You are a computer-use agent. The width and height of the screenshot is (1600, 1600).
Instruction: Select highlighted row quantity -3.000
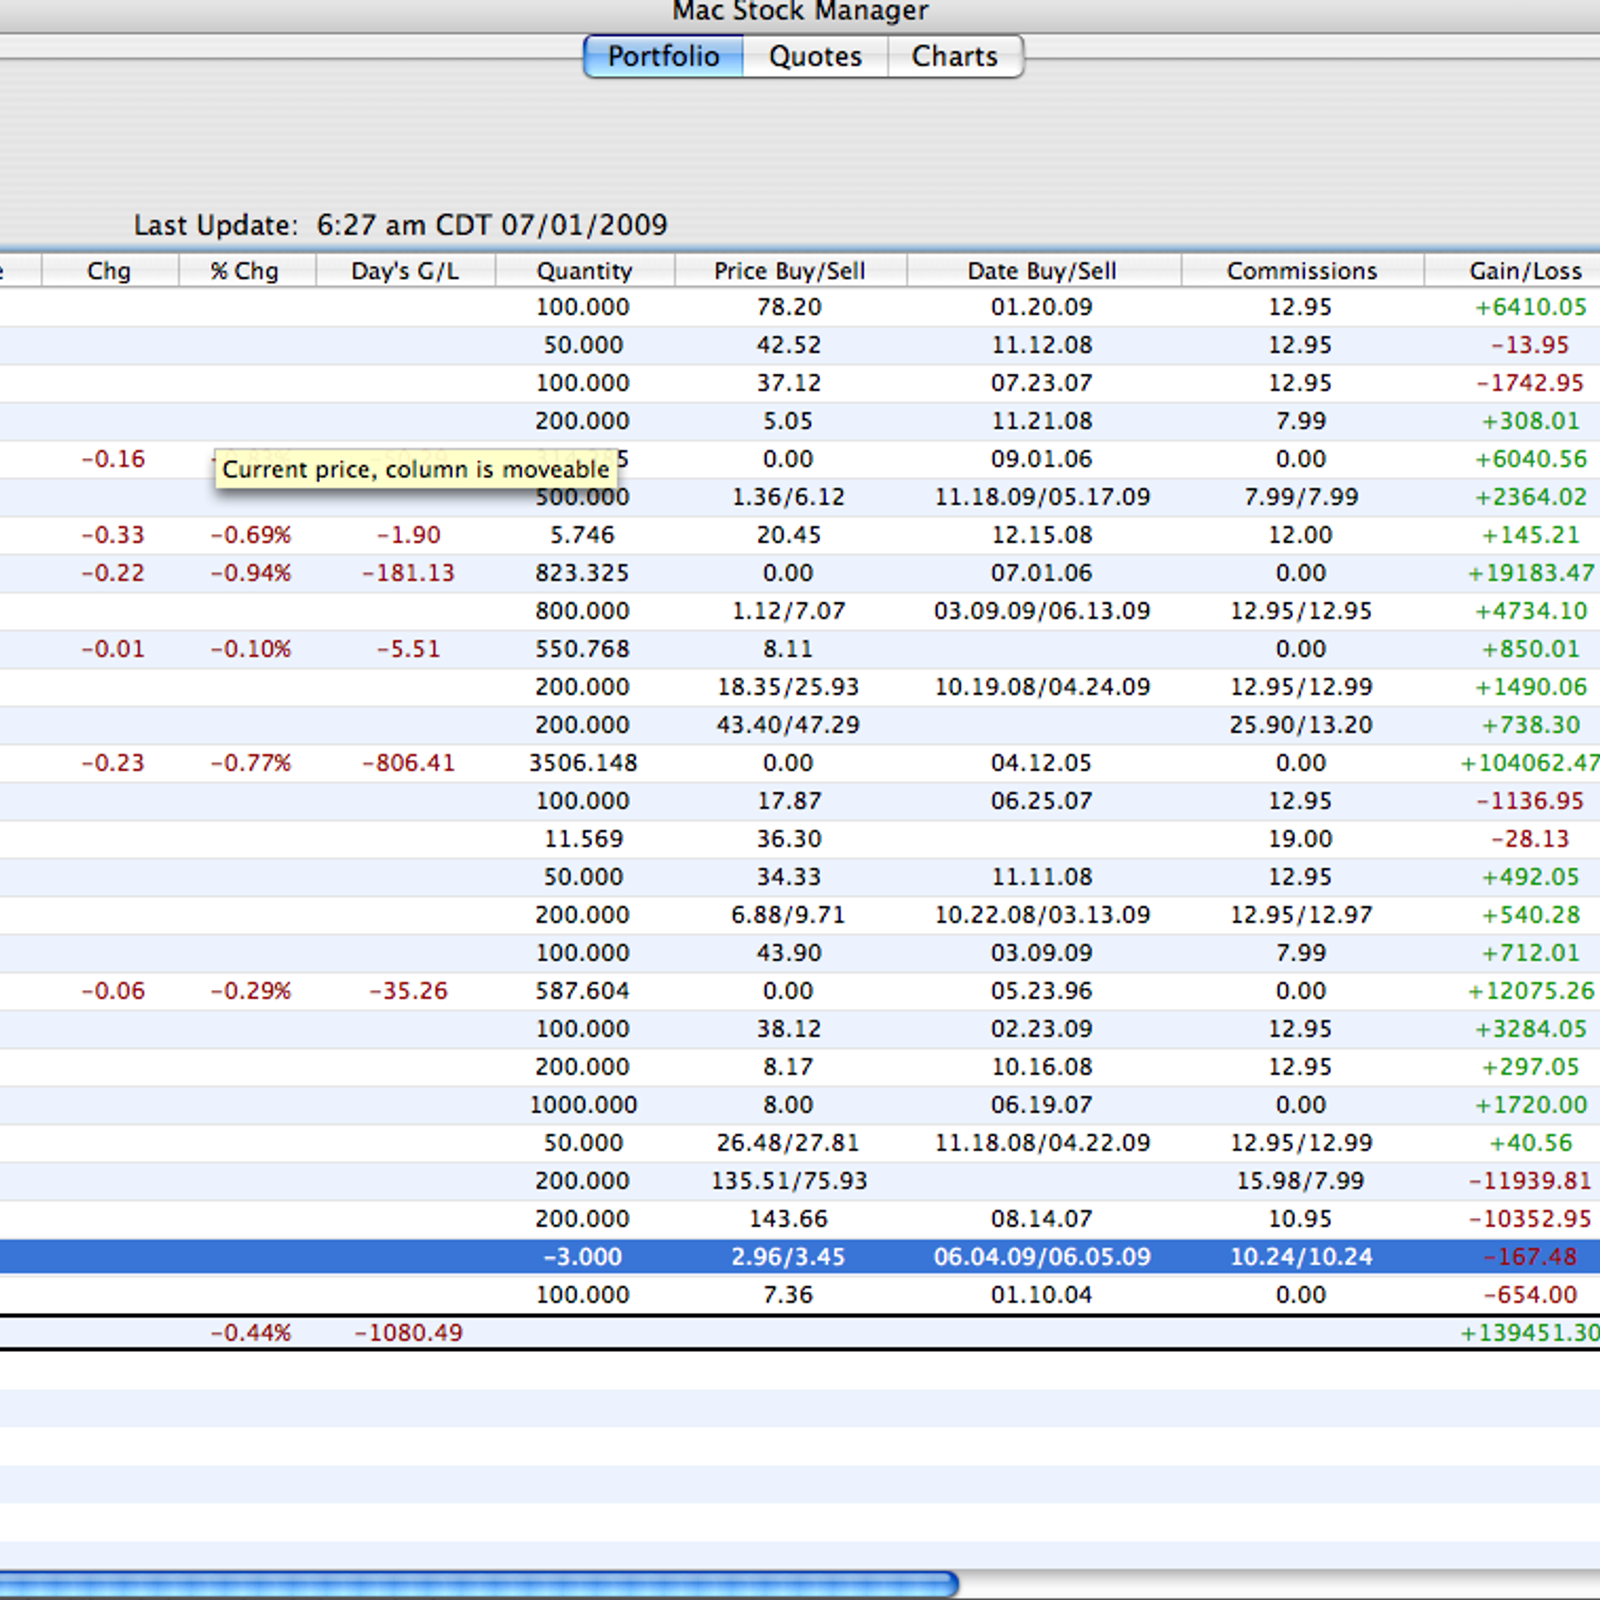click(582, 1257)
